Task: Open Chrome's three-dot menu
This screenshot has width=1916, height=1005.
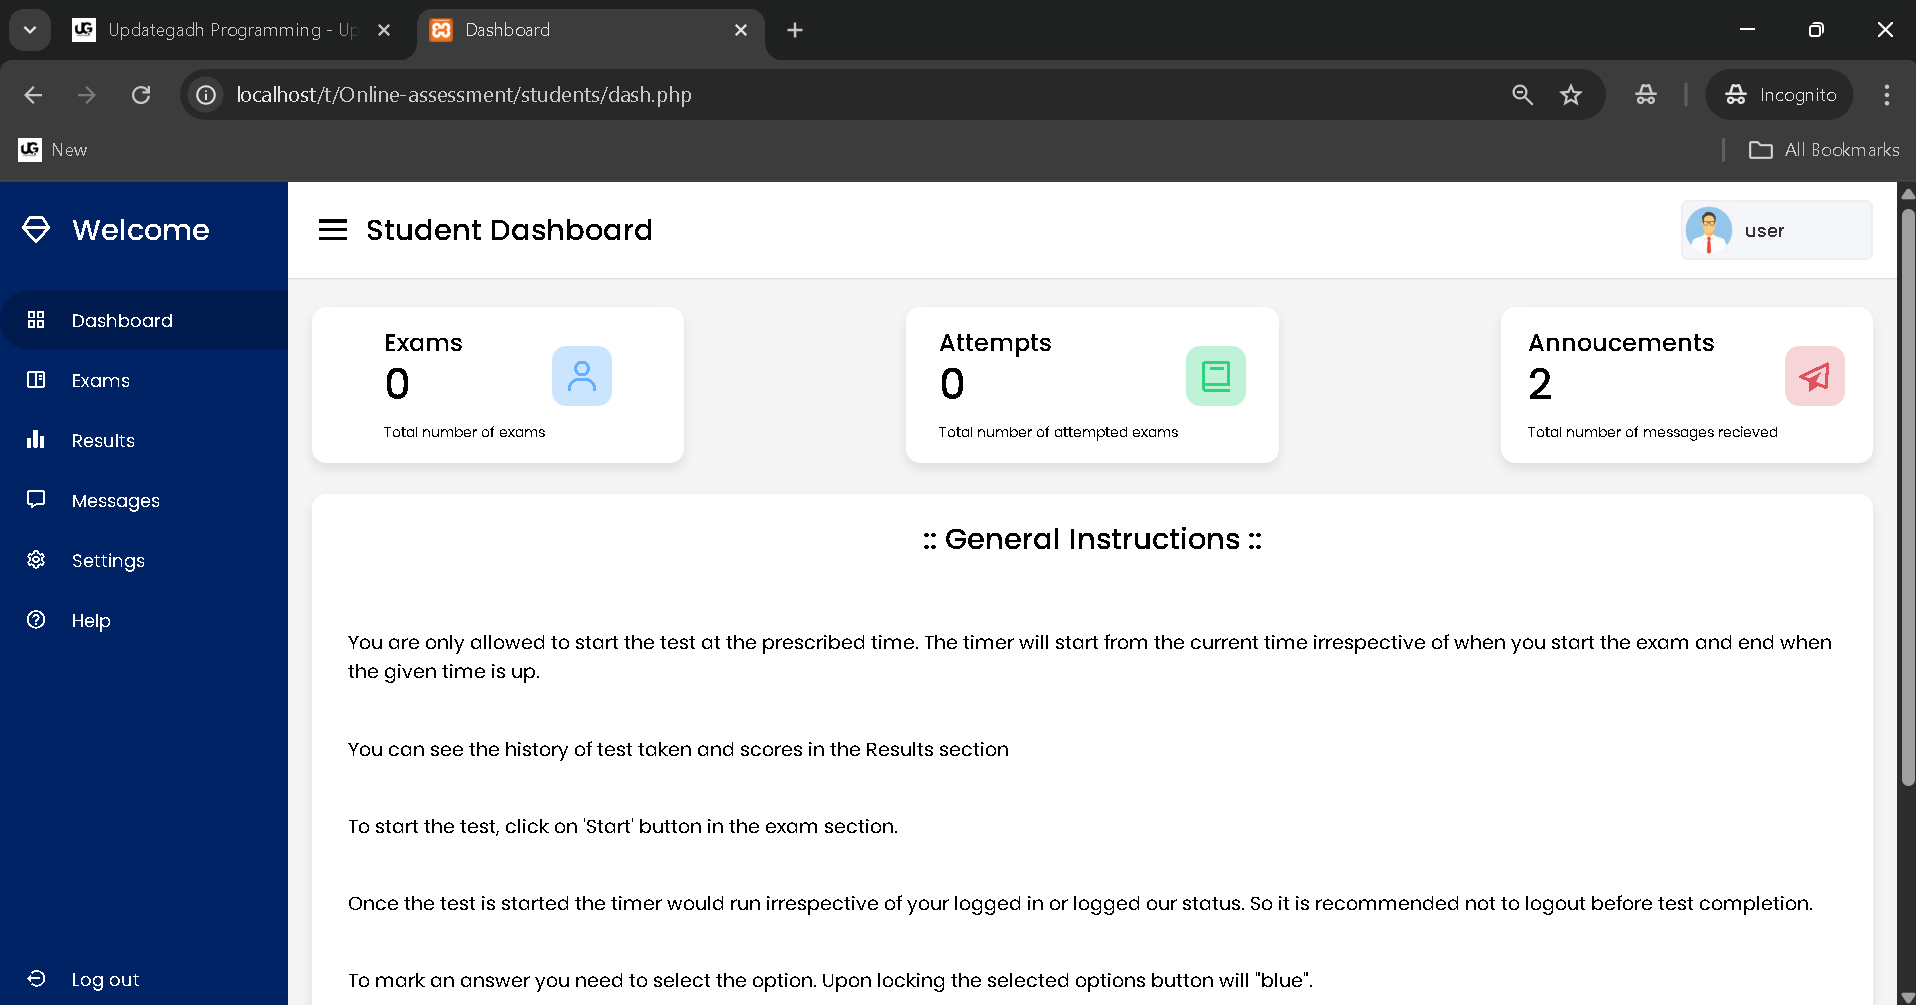Action: coord(1886,95)
